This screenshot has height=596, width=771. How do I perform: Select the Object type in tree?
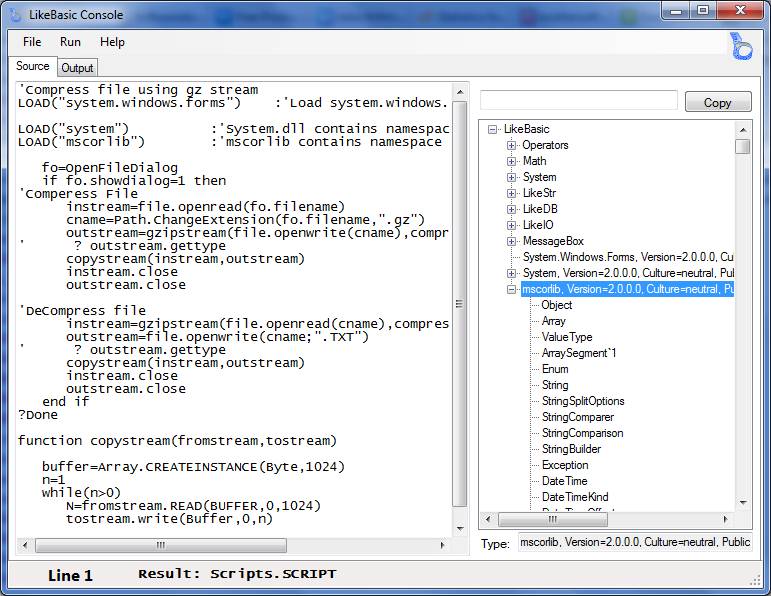[557, 305]
